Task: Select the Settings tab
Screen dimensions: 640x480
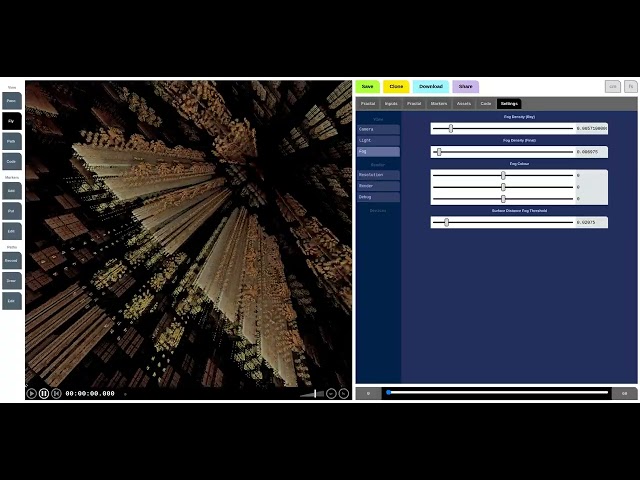Action: [x=509, y=104]
